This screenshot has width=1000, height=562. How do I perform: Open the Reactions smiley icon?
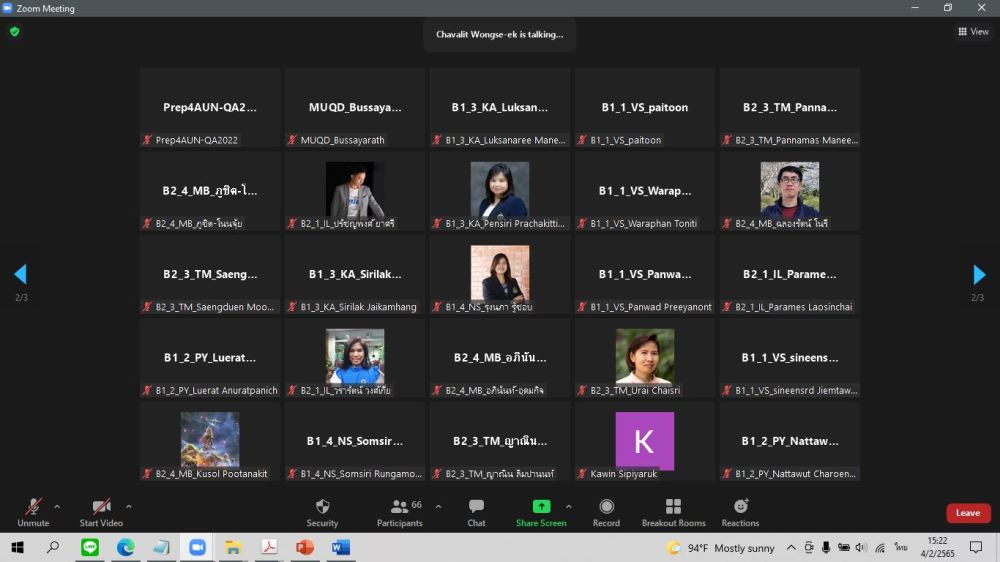click(740, 507)
